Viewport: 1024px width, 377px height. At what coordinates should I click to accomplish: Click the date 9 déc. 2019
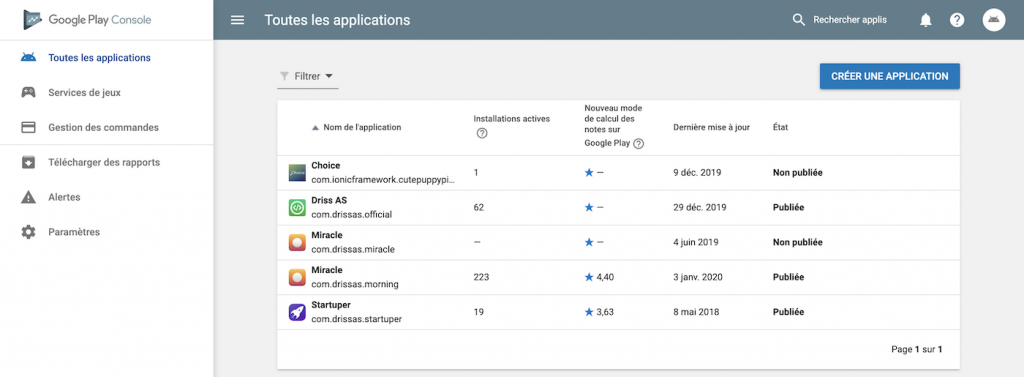tap(697, 173)
